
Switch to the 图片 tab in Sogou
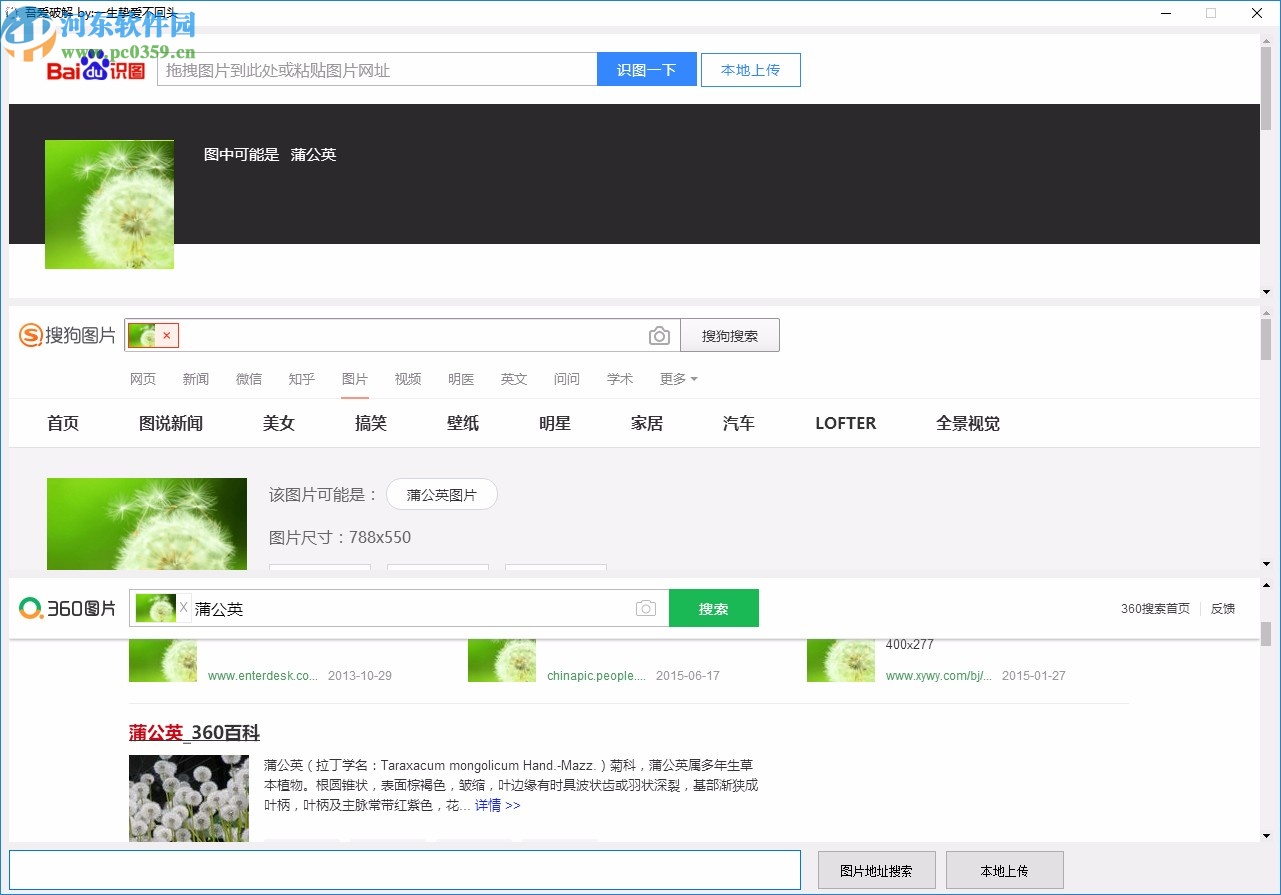point(355,379)
